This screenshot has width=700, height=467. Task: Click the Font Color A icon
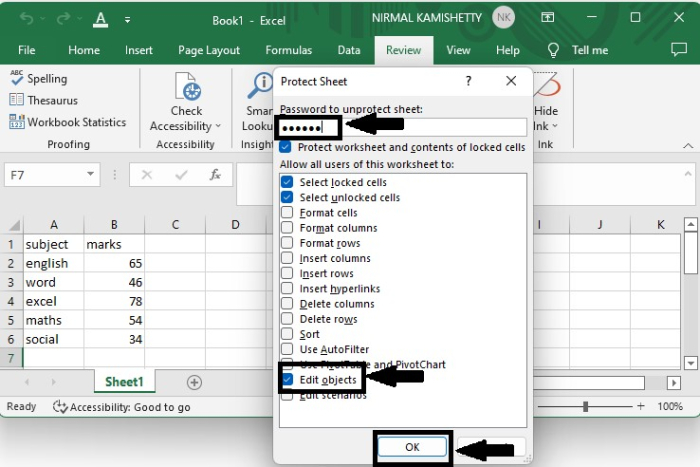tap(100, 20)
